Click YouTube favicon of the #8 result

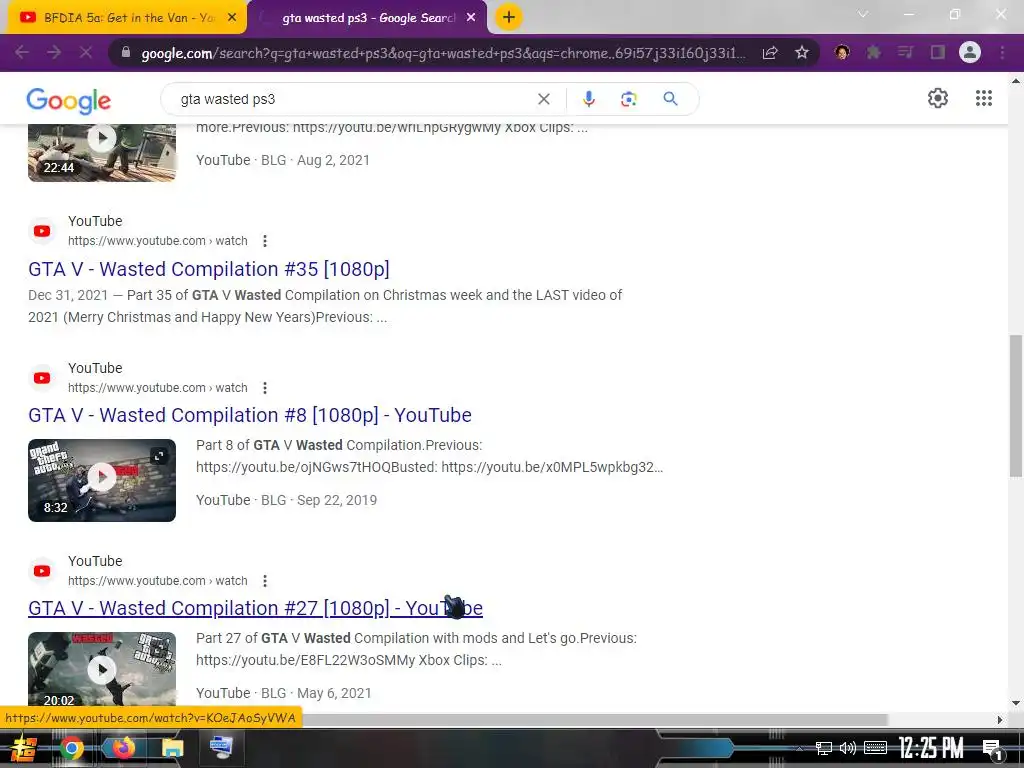click(42, 377)
